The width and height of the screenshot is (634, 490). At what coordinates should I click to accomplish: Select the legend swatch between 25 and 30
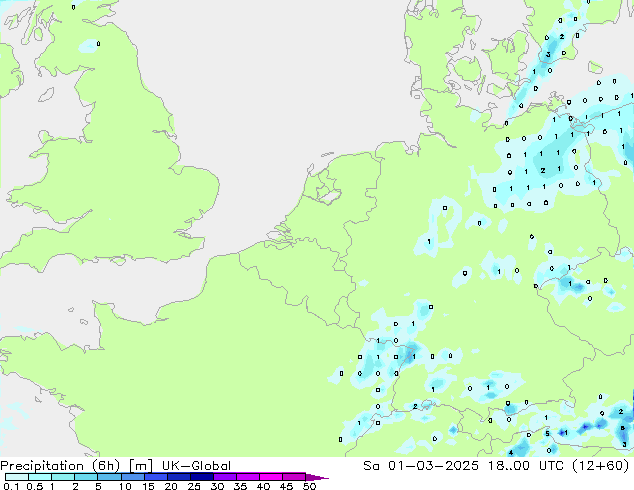point(201,477)
